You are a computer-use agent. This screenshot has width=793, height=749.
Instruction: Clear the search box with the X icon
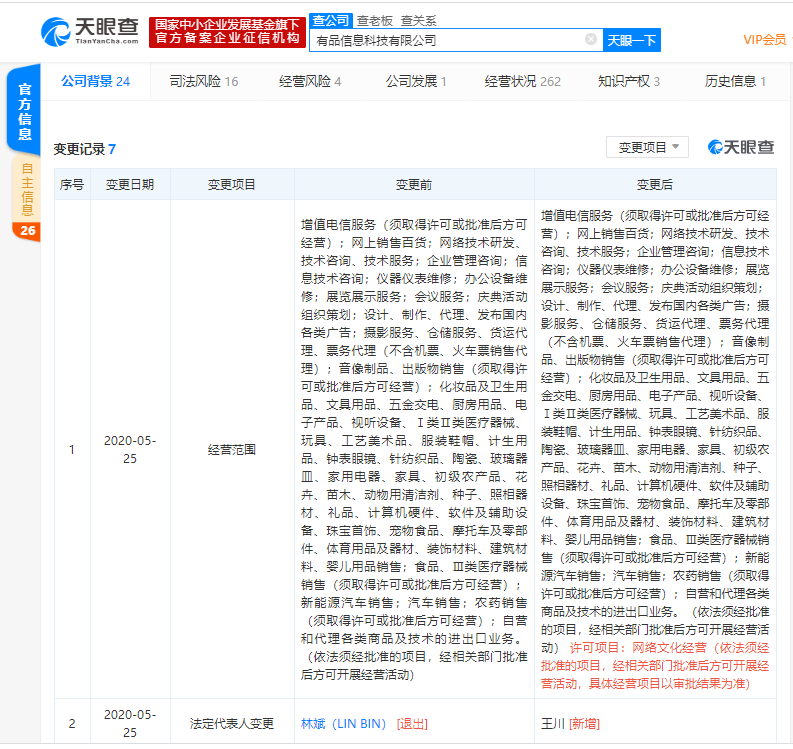[590, 40]
